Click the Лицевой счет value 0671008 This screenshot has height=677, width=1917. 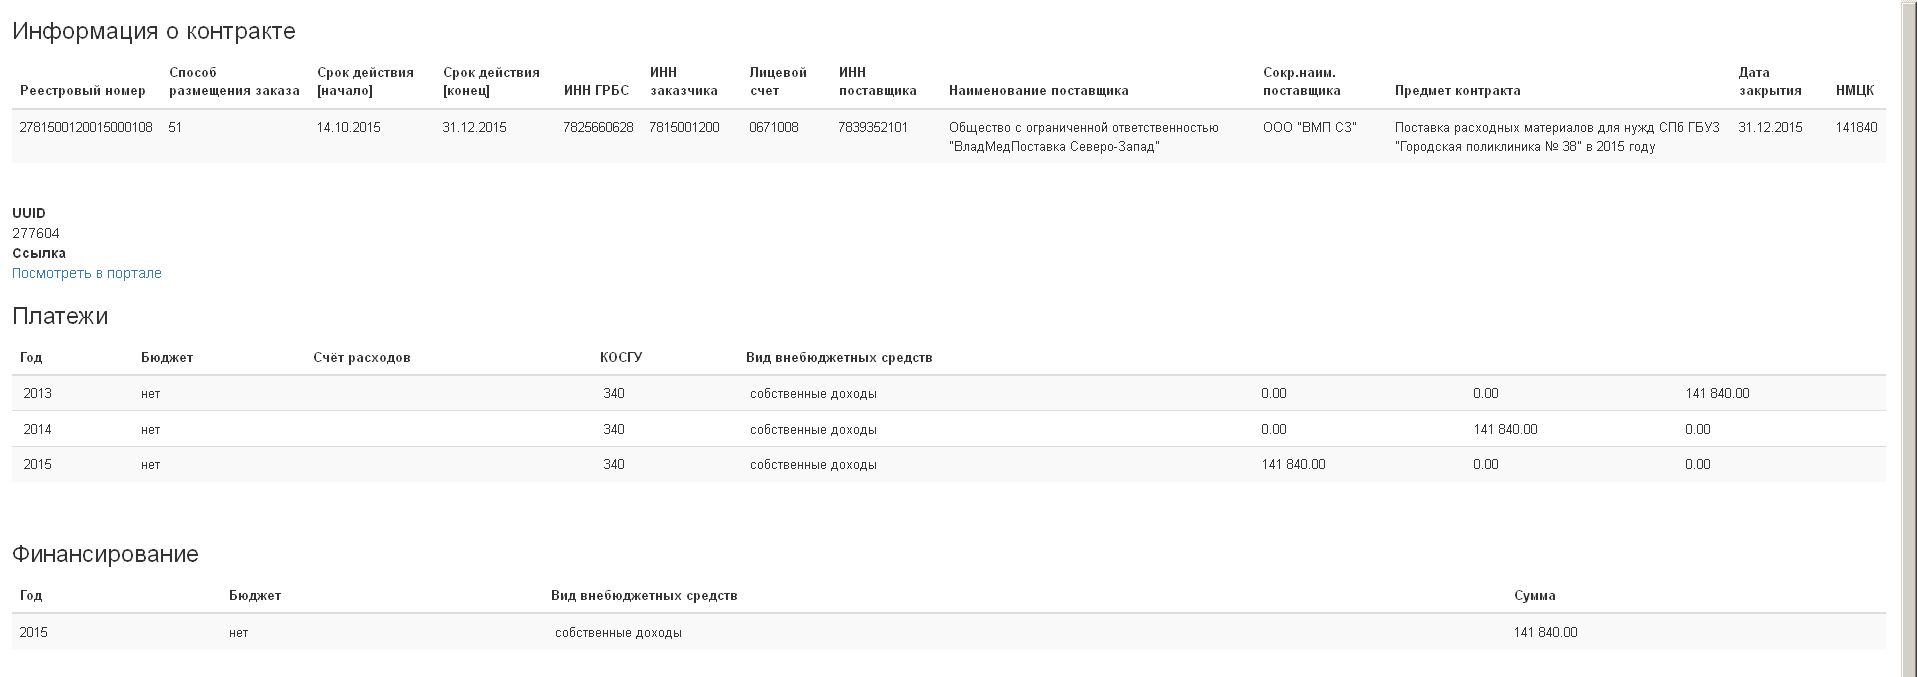774,128
